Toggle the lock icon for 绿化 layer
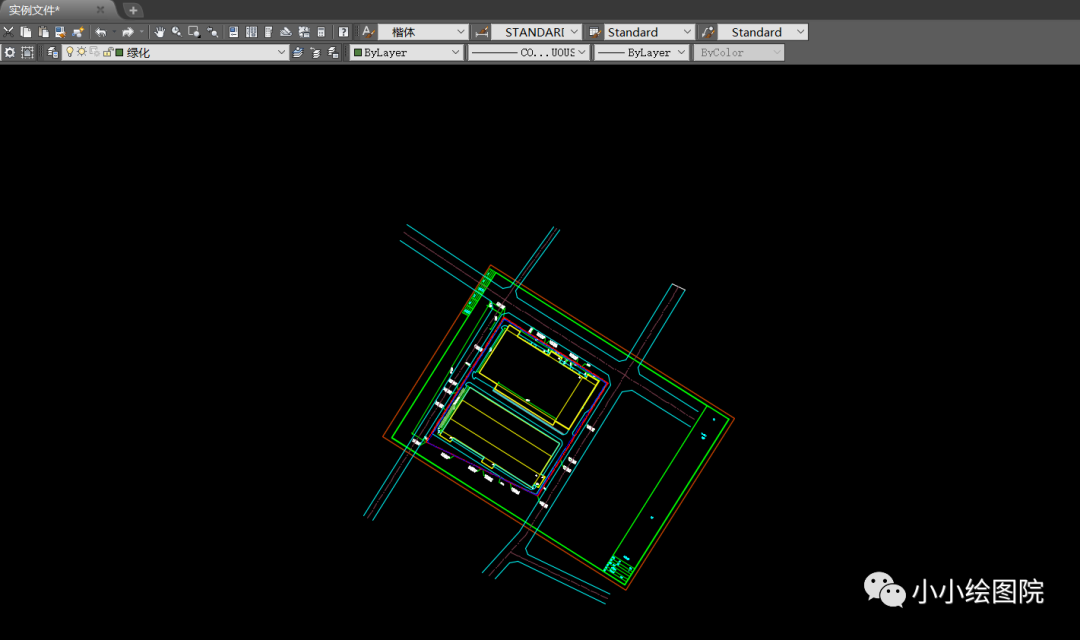 click(108, 52)
